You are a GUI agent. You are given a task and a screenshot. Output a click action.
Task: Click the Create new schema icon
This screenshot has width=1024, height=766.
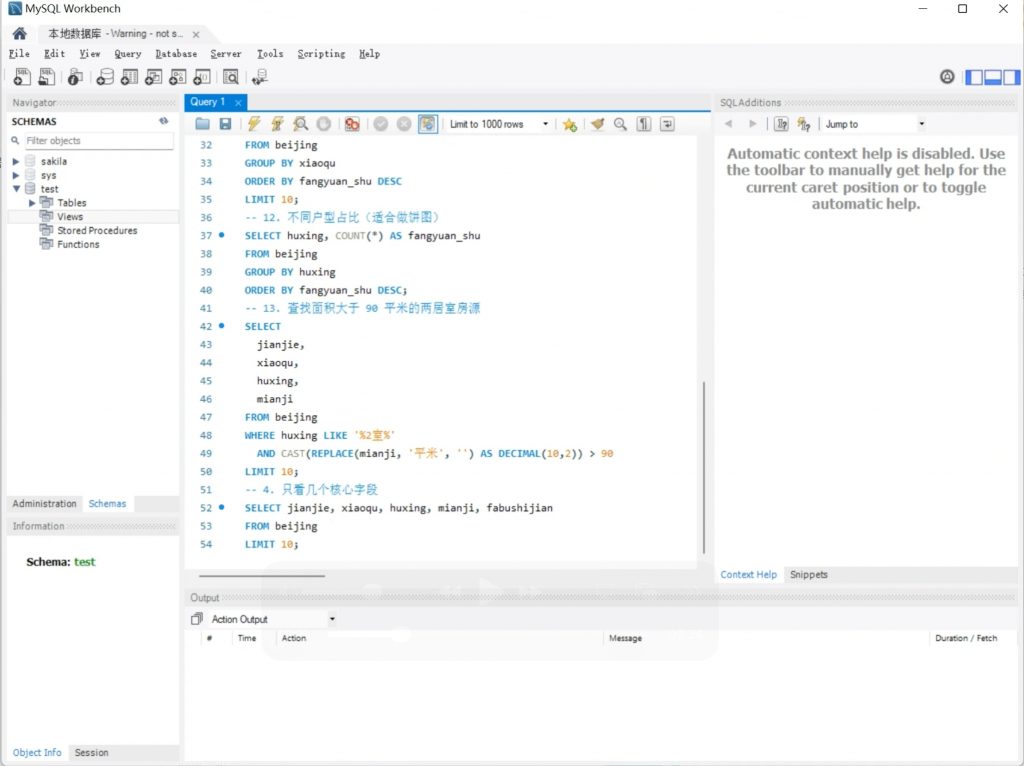point(105,77)
